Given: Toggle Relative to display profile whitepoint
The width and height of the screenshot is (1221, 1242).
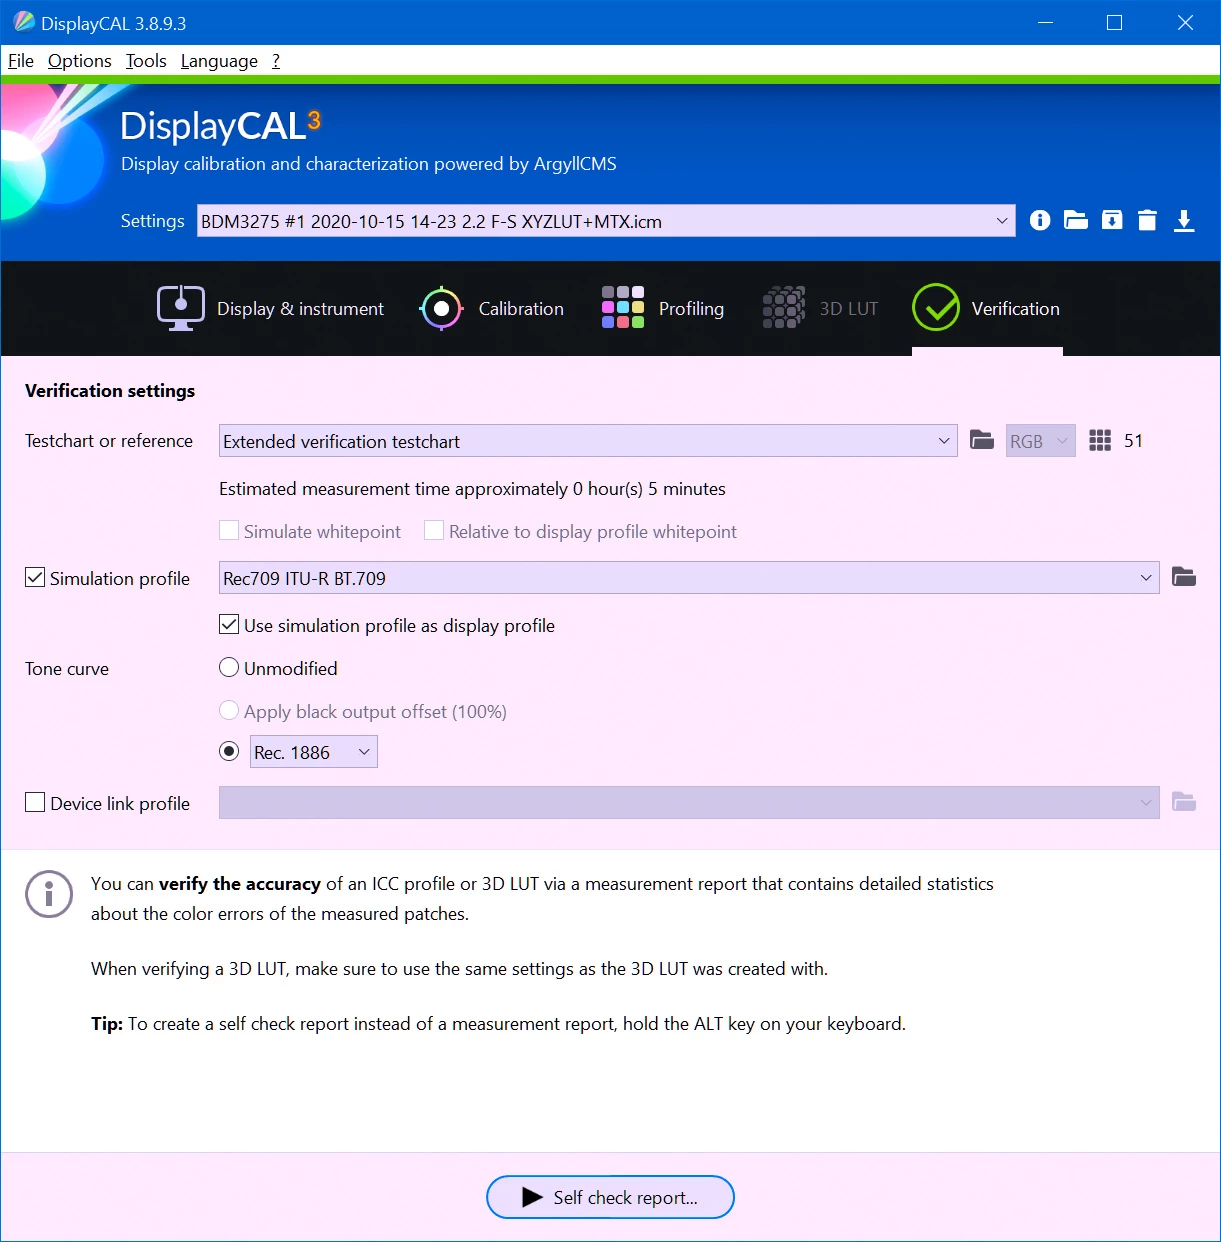Looking at the screenshot, I should [x=434, y=531].
